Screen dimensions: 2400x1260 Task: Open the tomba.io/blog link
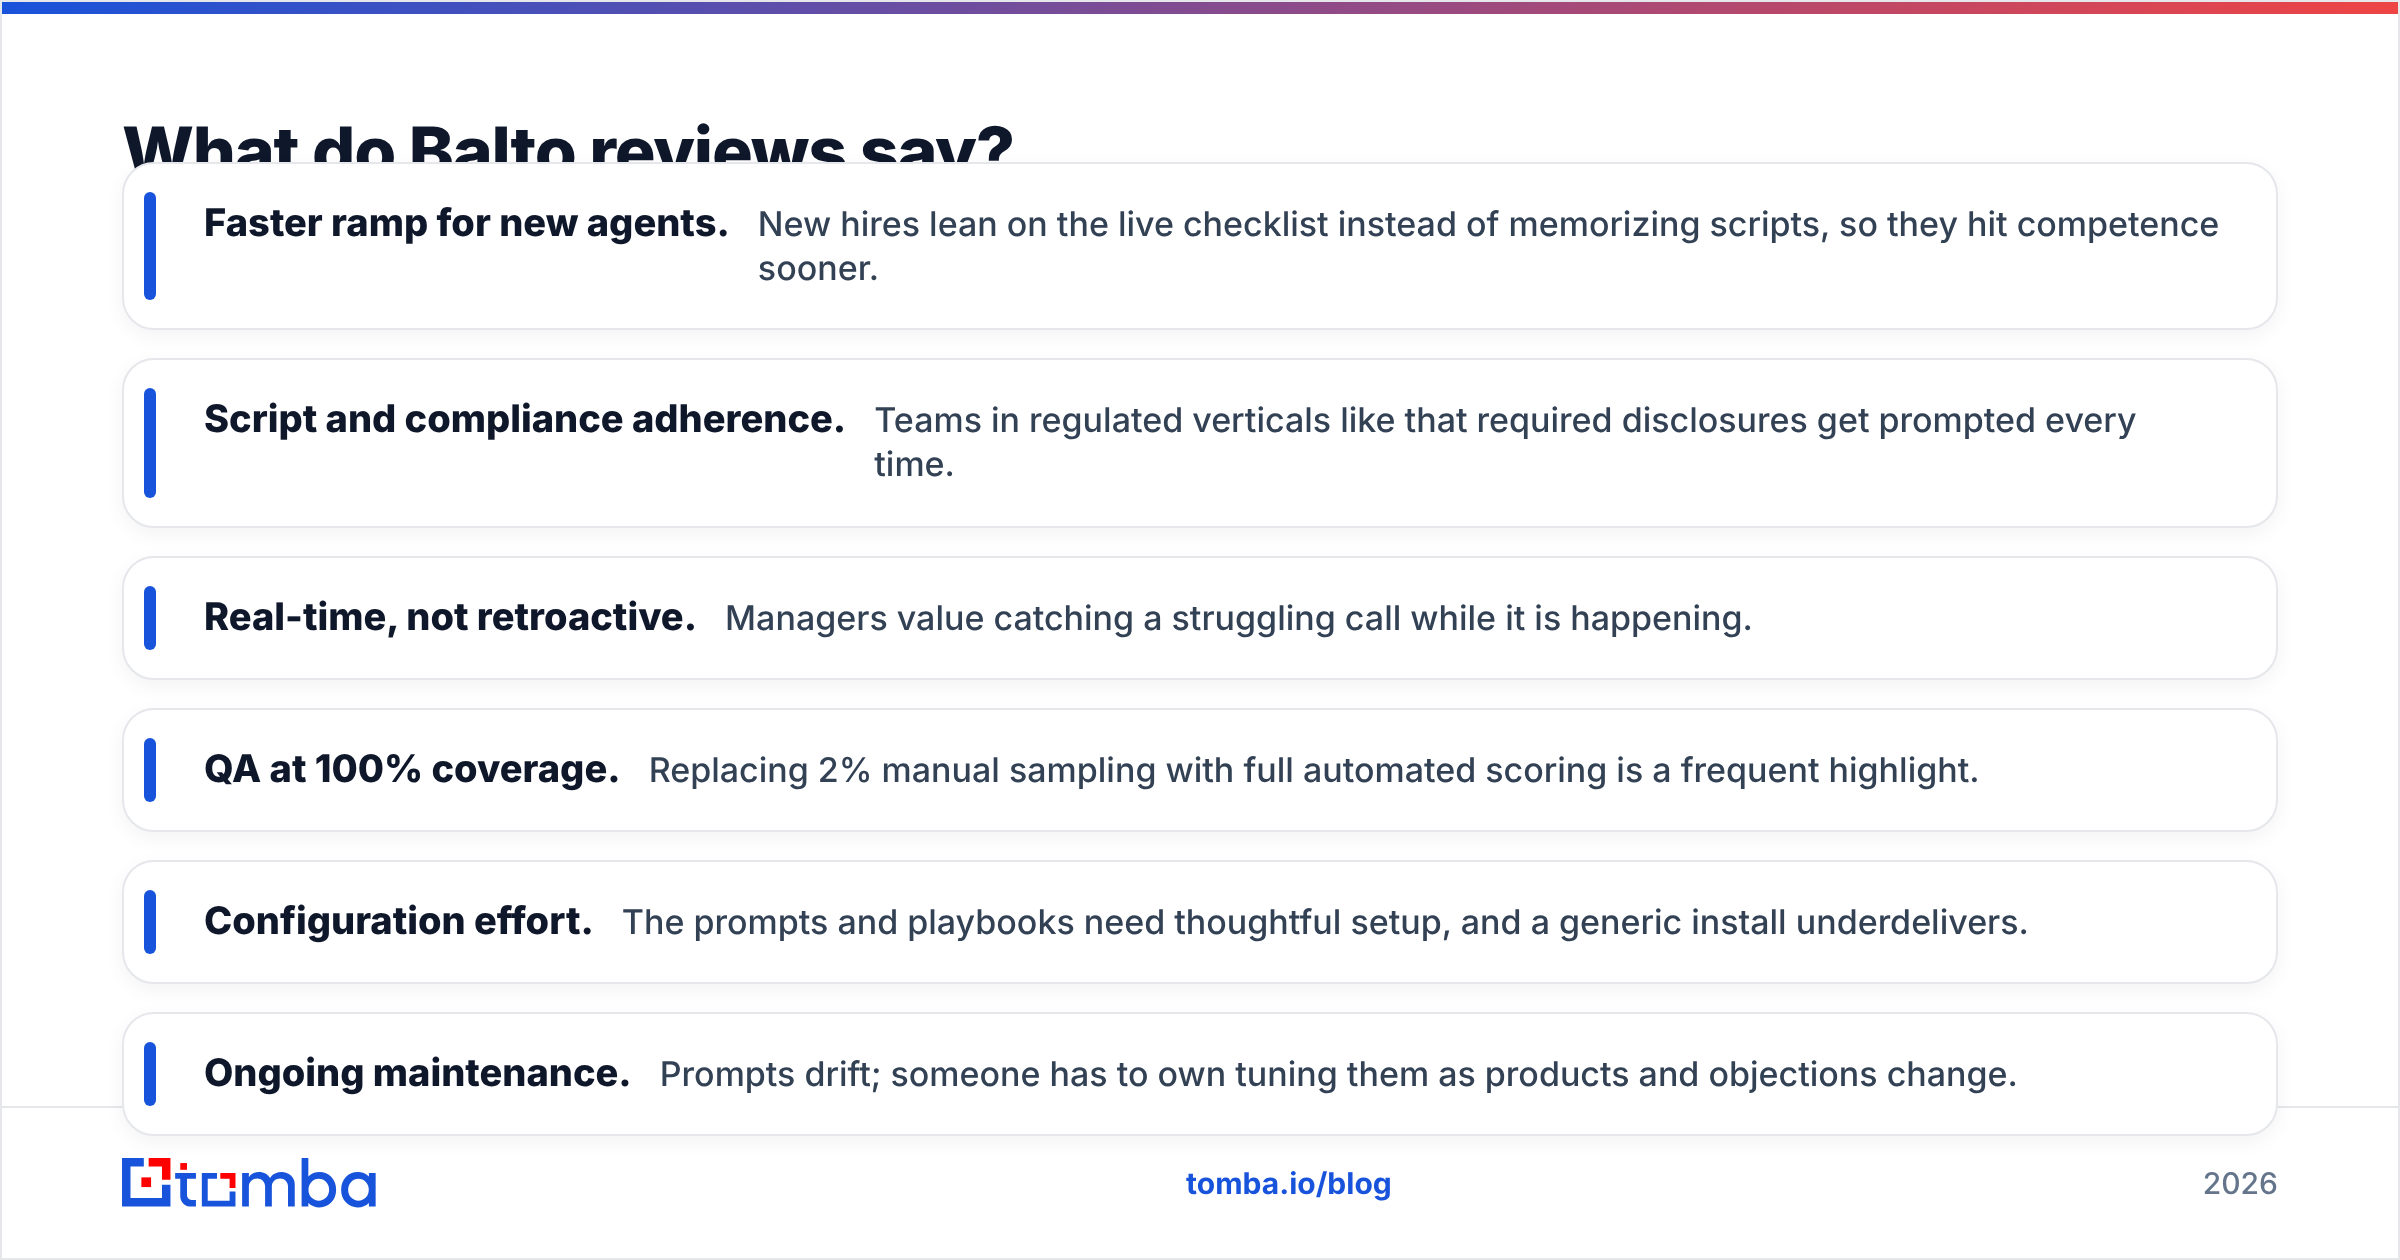(1288, 1184)
